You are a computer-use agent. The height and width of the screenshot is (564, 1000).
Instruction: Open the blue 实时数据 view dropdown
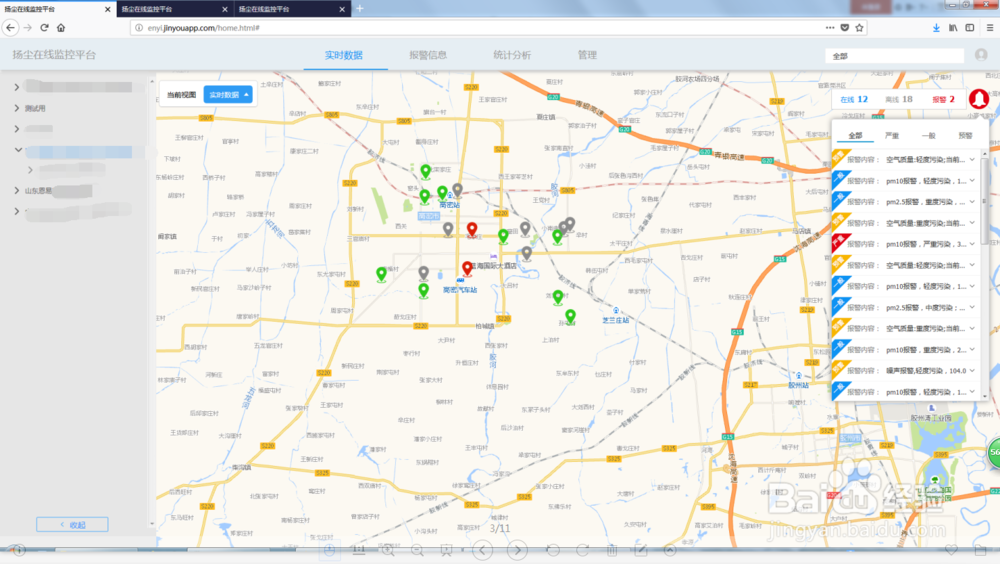pos(228,94)
